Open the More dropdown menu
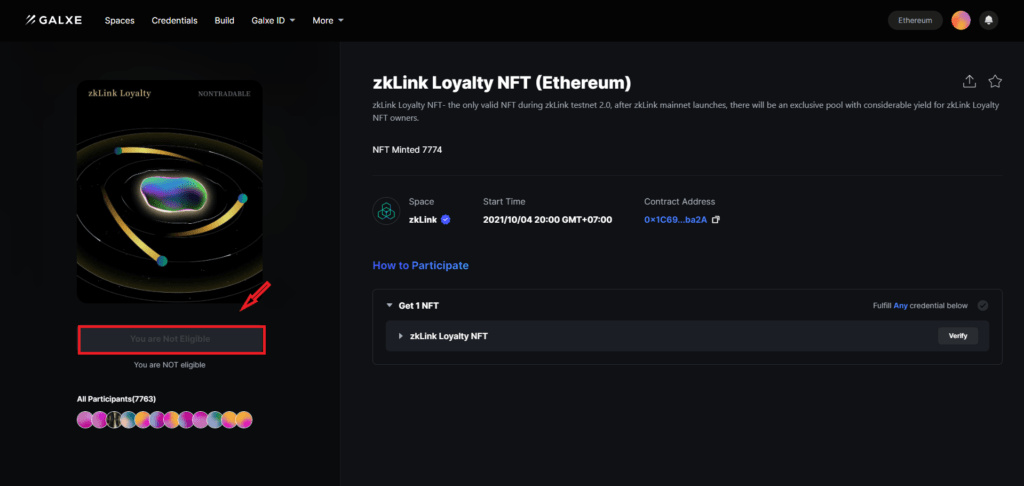Viewport: 1024px width, 486px height. coord(327,20)
